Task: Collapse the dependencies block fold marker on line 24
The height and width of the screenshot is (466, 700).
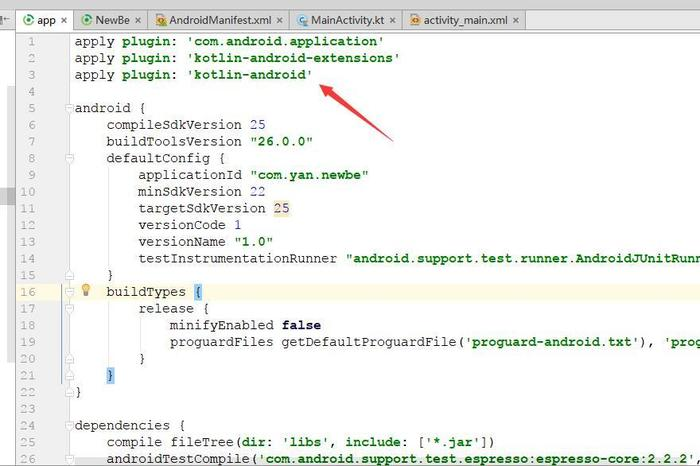Action: pyautogui.click(x=69, y=425)
